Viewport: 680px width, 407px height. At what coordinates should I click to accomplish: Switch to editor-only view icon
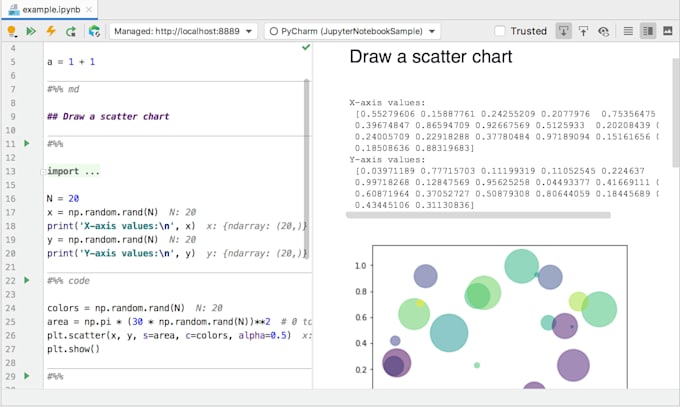628,31
